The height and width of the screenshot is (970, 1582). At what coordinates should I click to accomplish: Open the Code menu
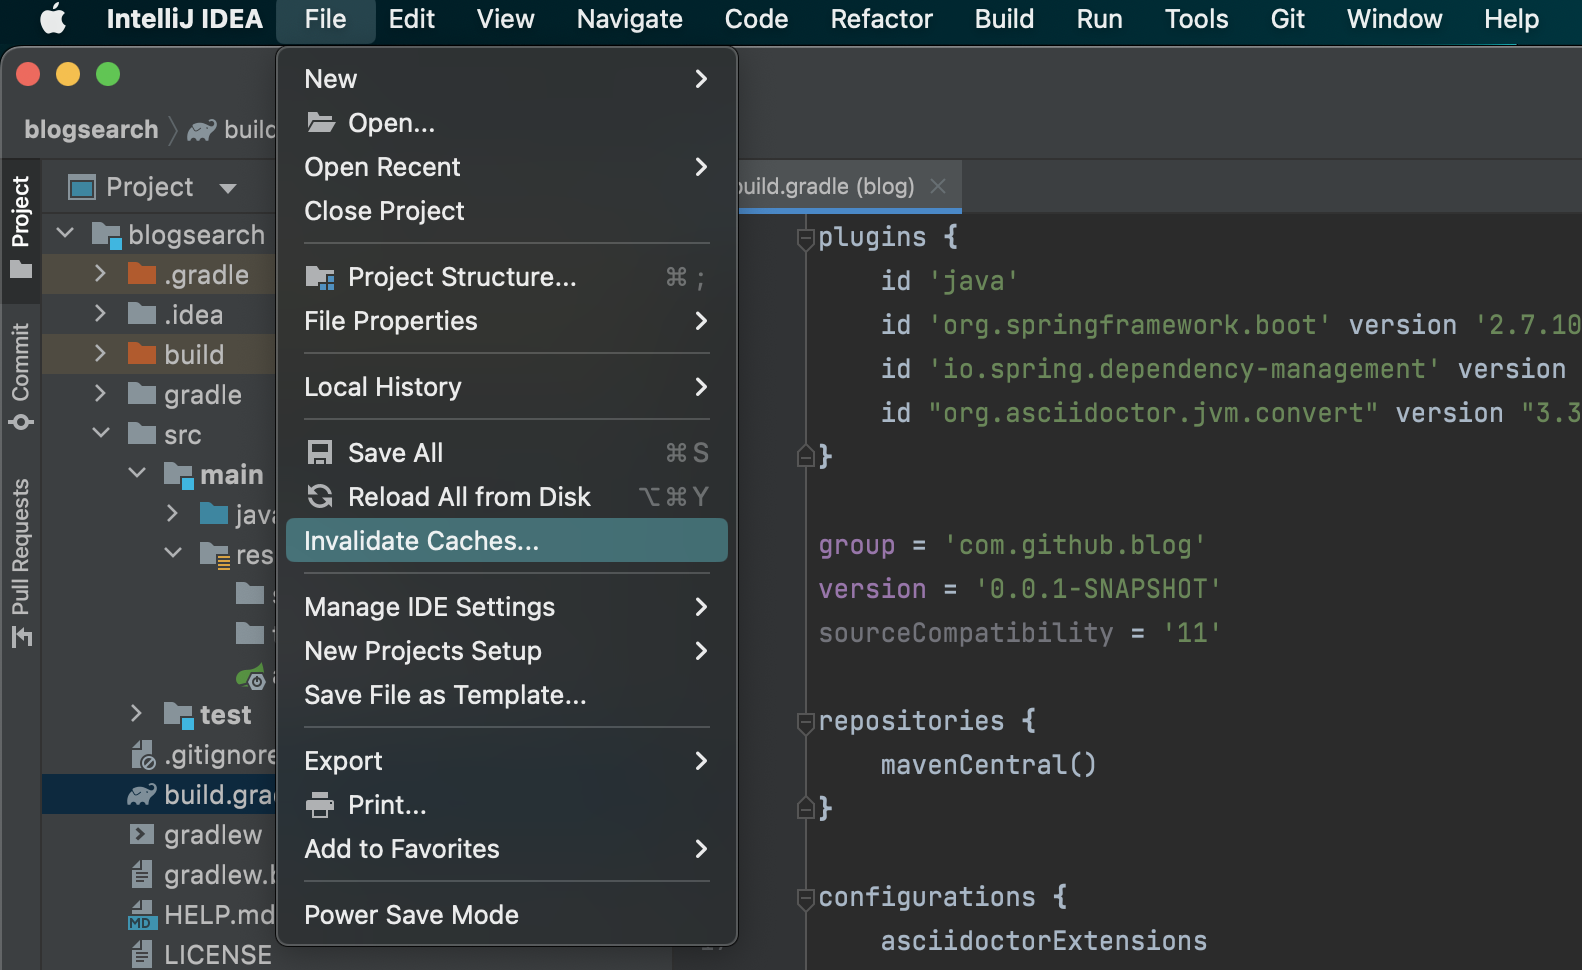point(756,19)
